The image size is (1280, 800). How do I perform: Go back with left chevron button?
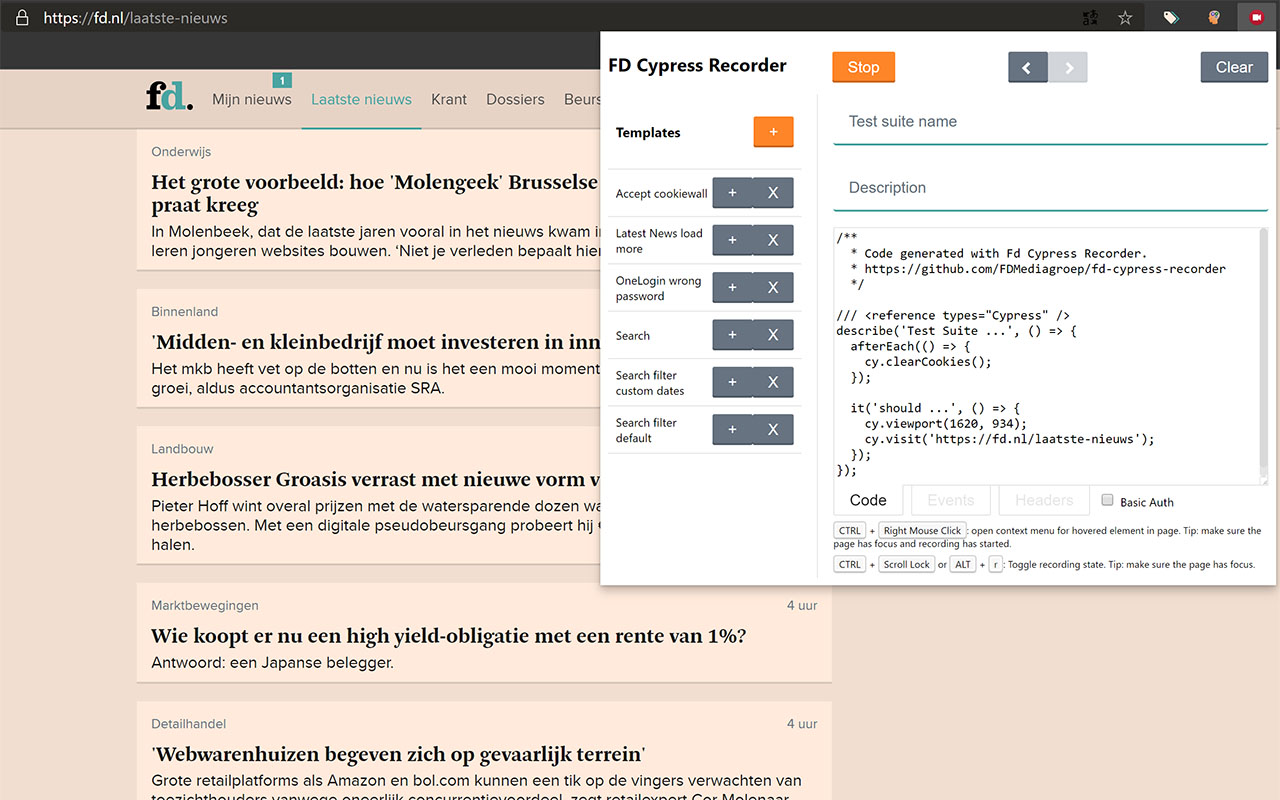(1027, 67)
